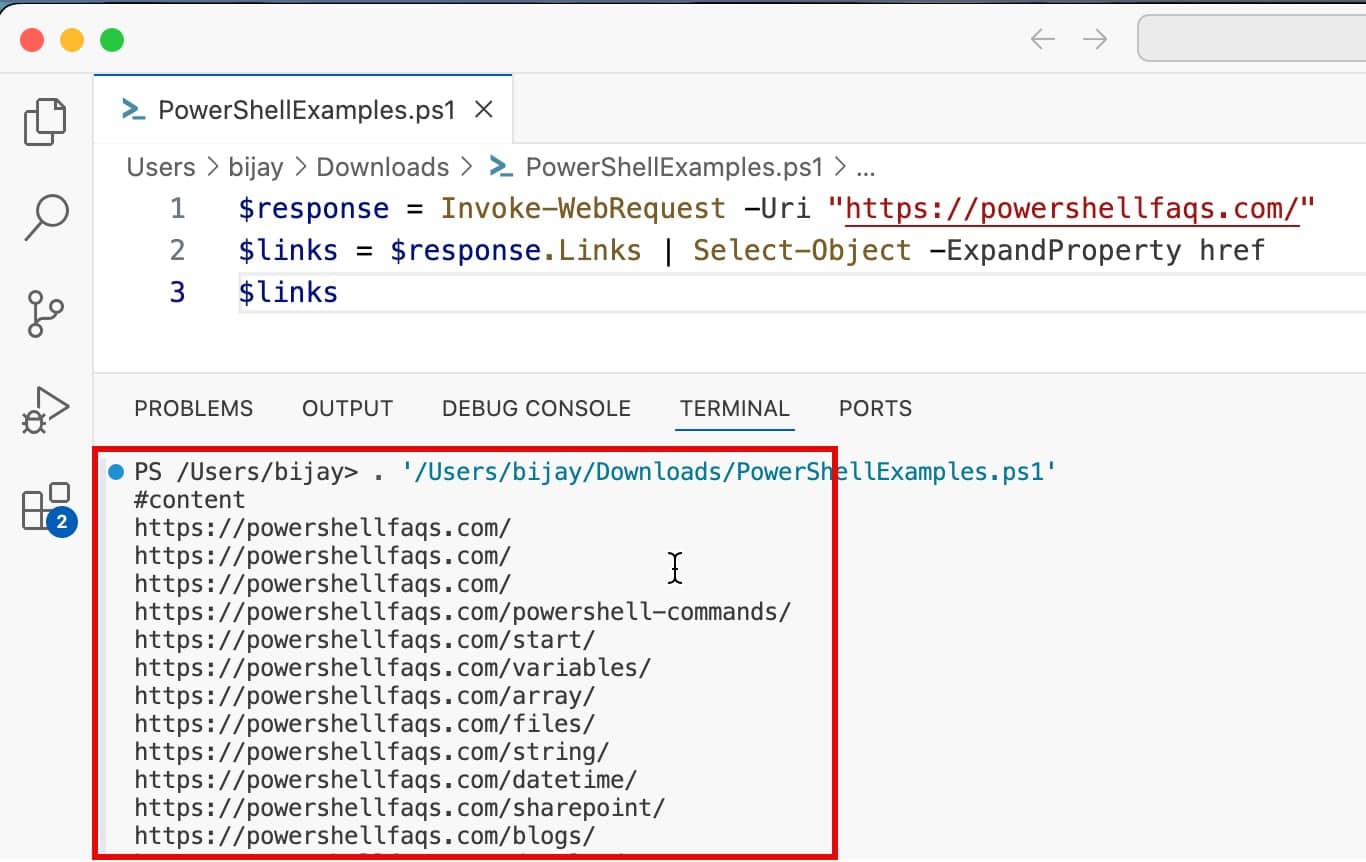Switch to the PORTS panel tab

875,408
